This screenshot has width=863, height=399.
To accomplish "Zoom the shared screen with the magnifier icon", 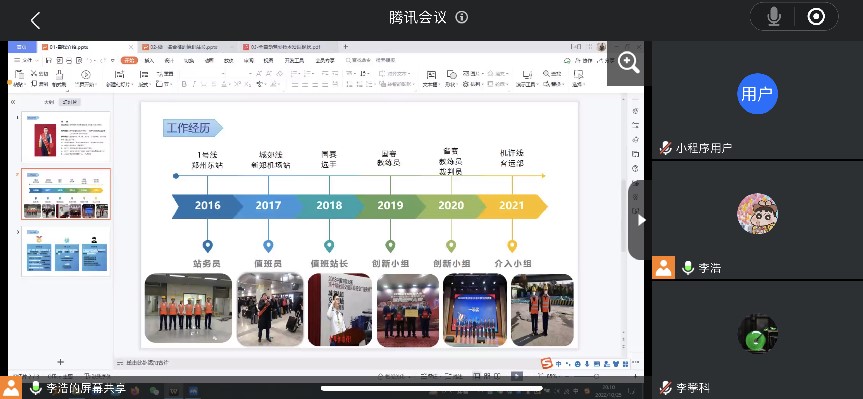I will (x=628, y=63).
